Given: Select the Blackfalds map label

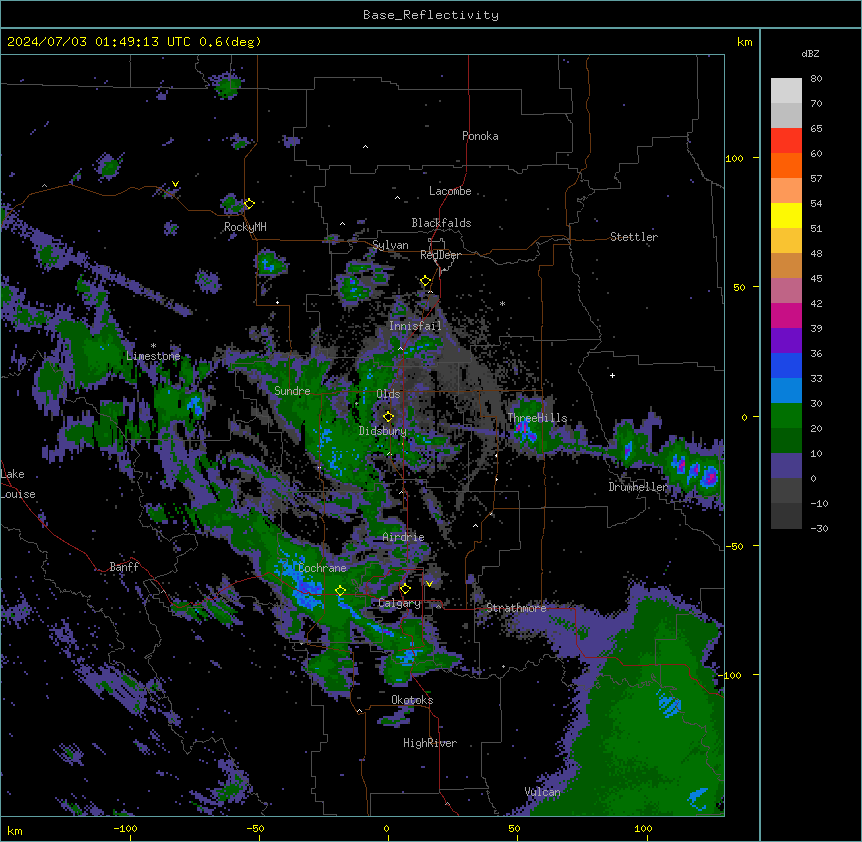Looking at the screenshot, I should [x=441, y=223].
